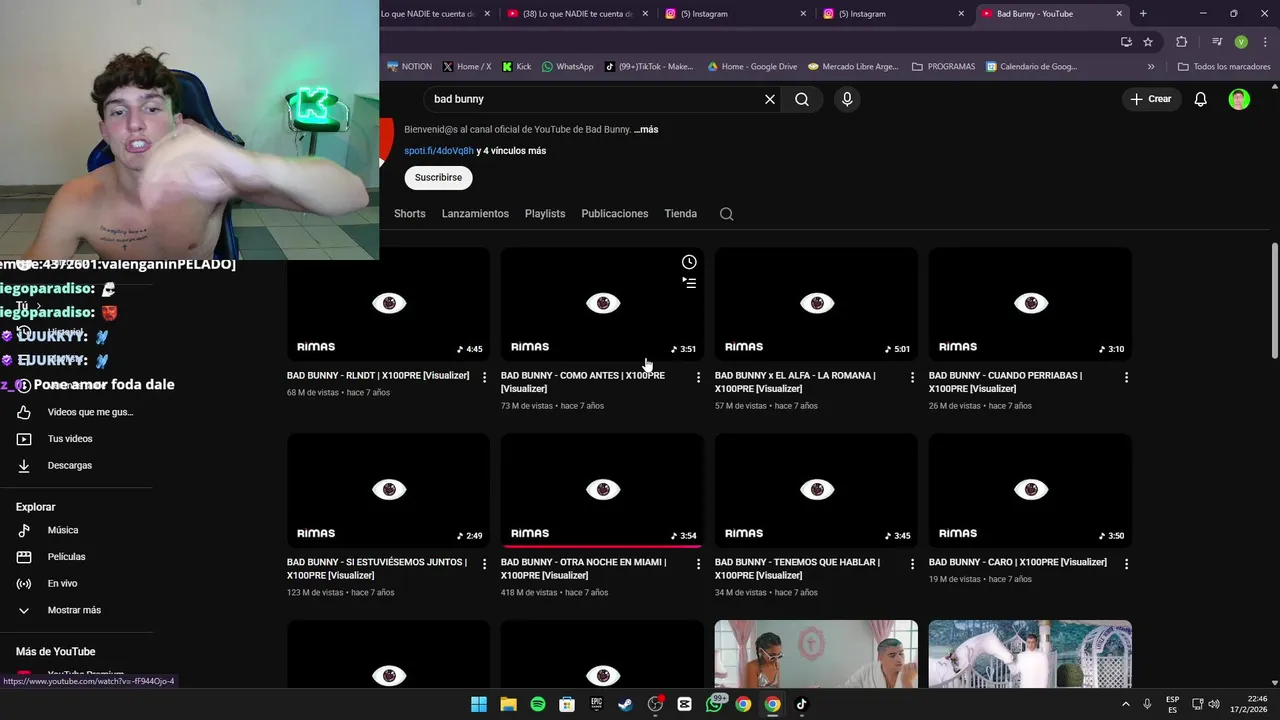Click title 'BAD BUNNY - TENEMOS QUE HABLAR'

(x=797, y=569)
